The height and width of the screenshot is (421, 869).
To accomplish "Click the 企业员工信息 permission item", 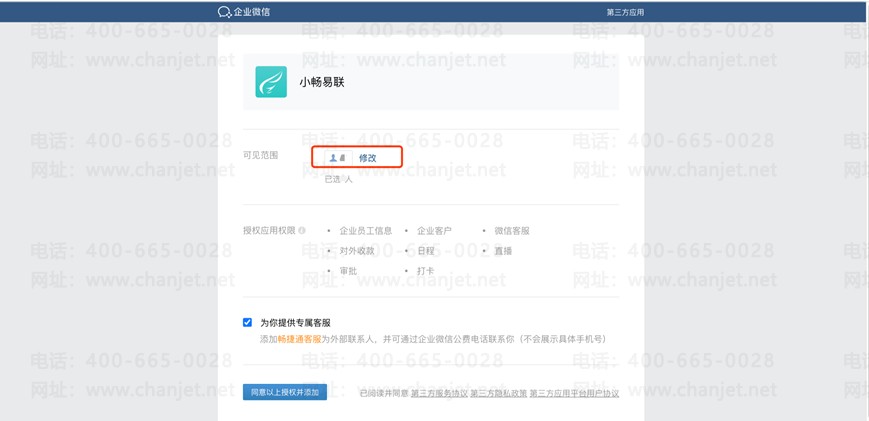I will pyautogui.click(x=366, y=231).
